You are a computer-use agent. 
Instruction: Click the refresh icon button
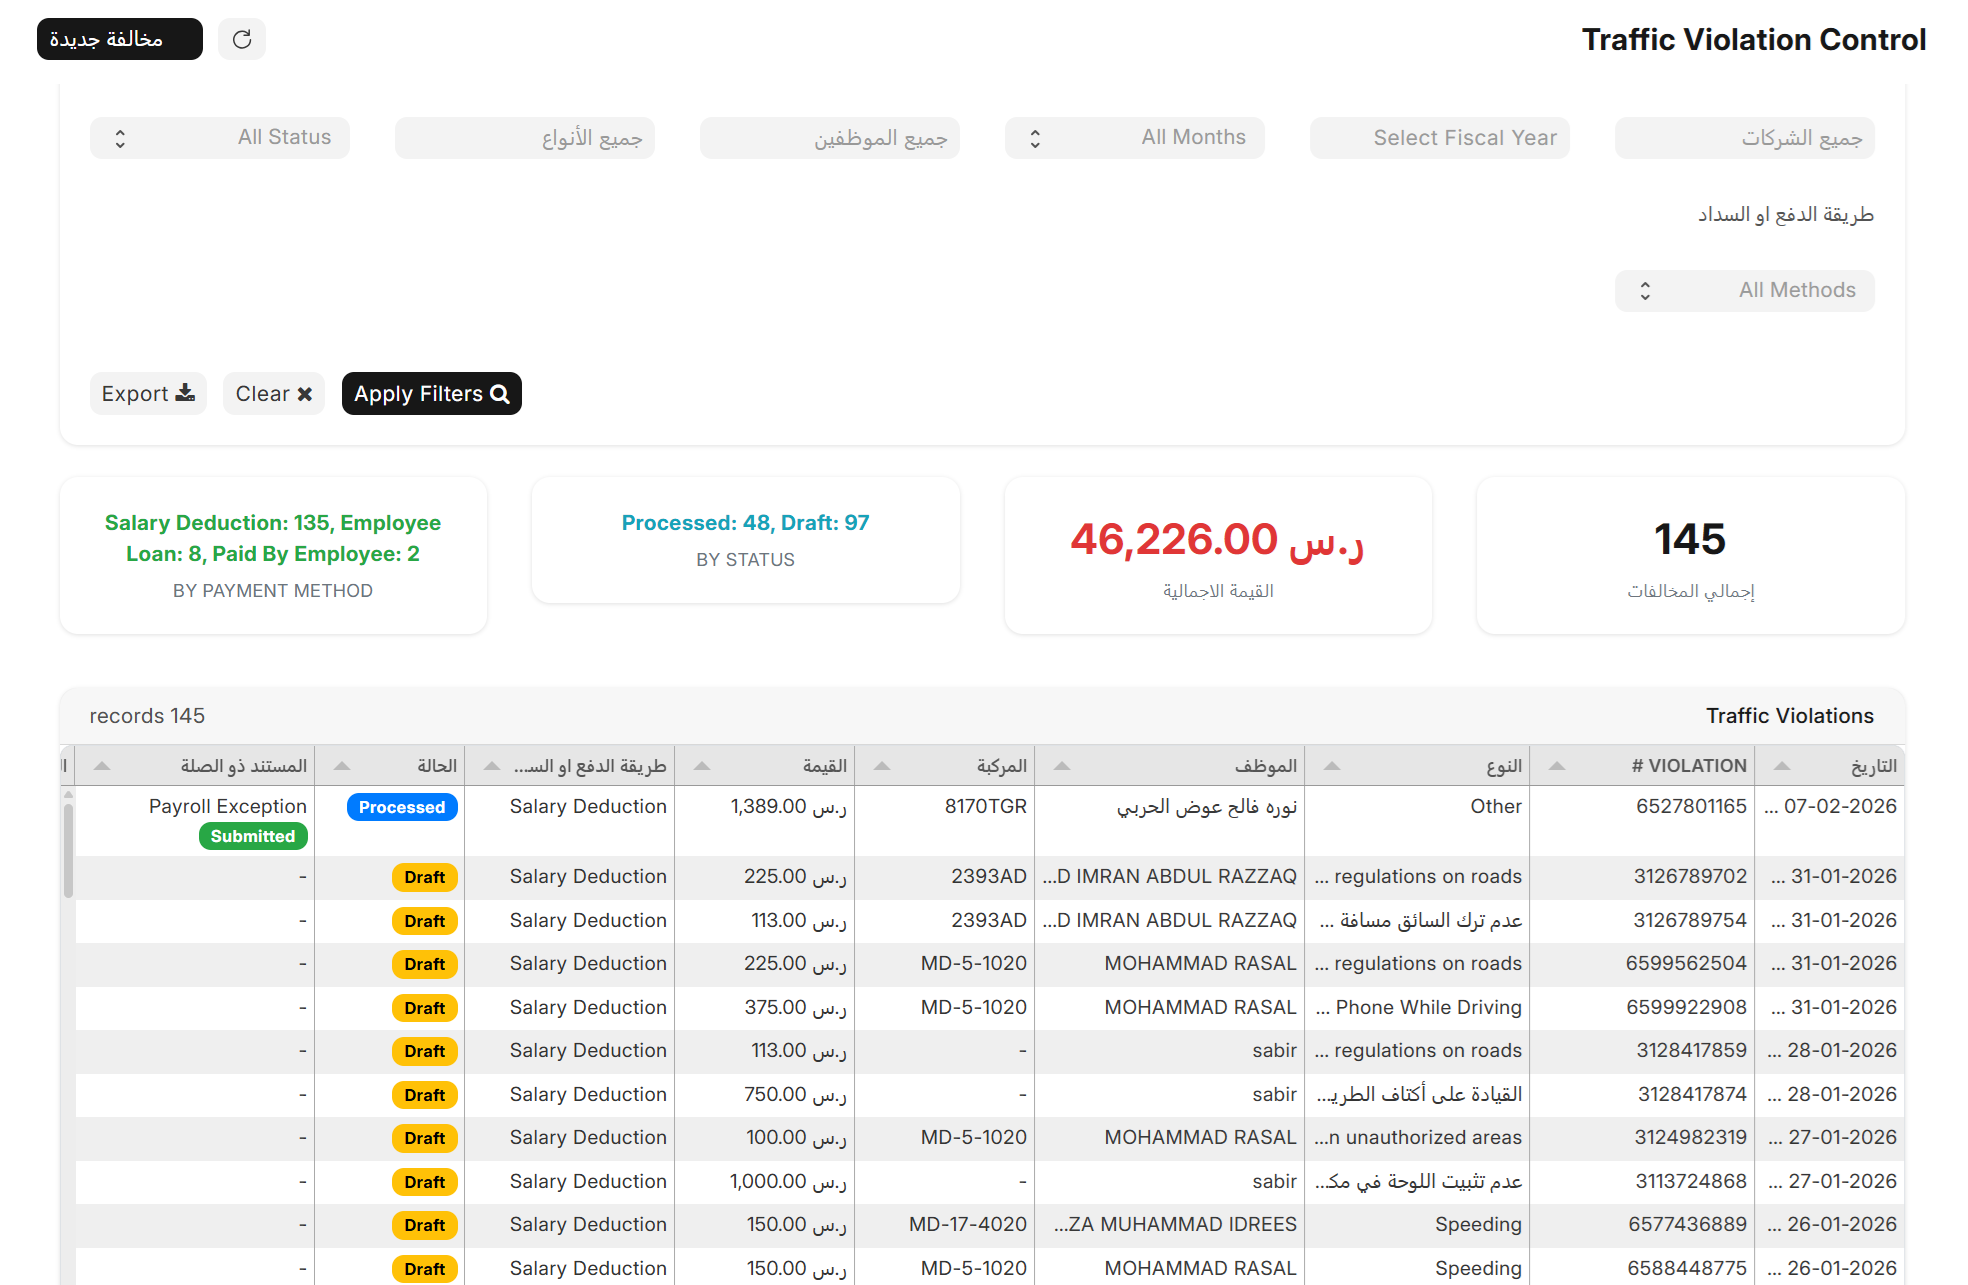pyautogui.click(x=242, y=39)
